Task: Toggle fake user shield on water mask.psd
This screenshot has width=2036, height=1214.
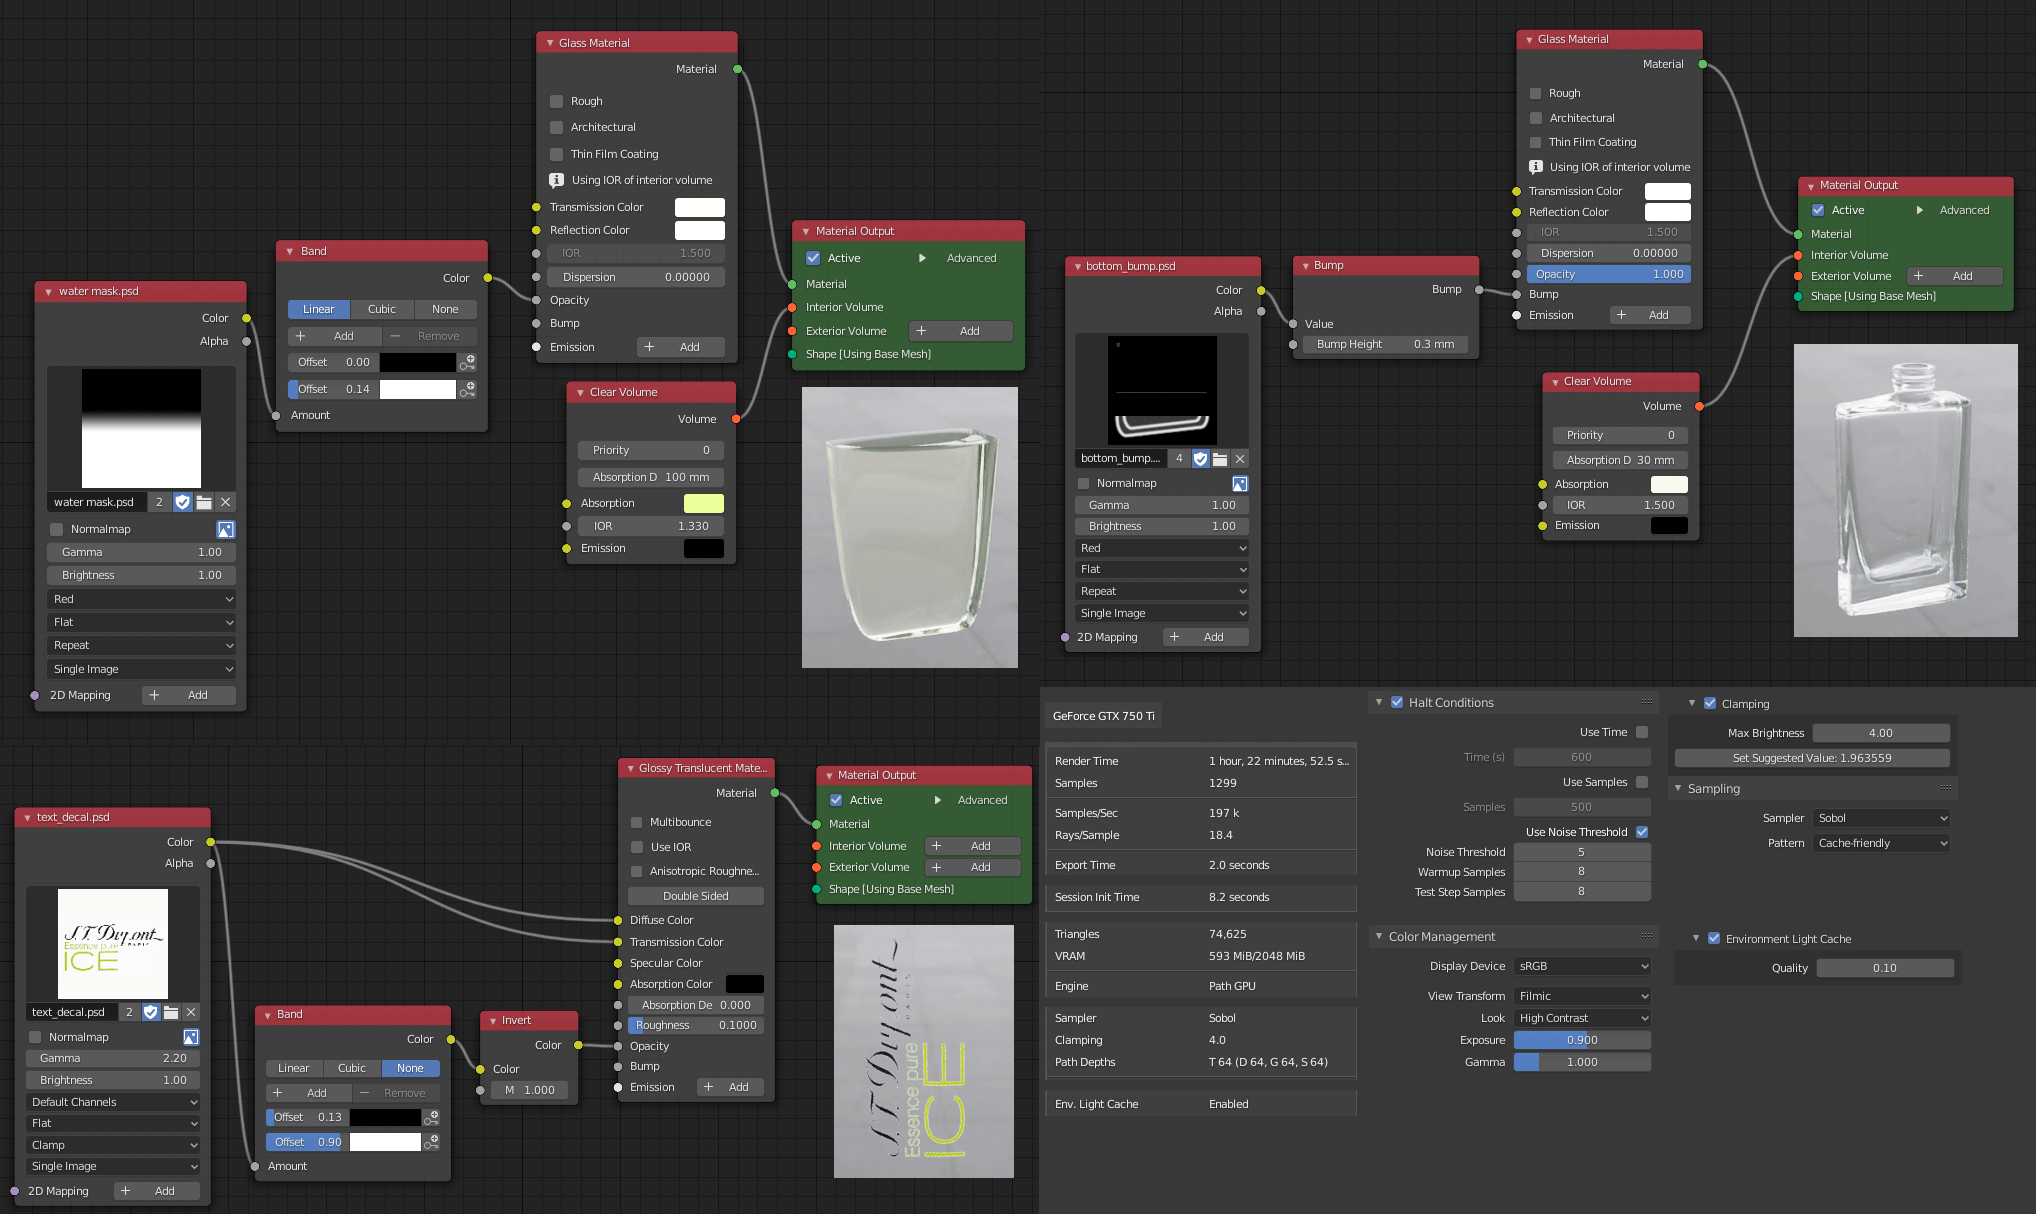Action: pos(183,502)
